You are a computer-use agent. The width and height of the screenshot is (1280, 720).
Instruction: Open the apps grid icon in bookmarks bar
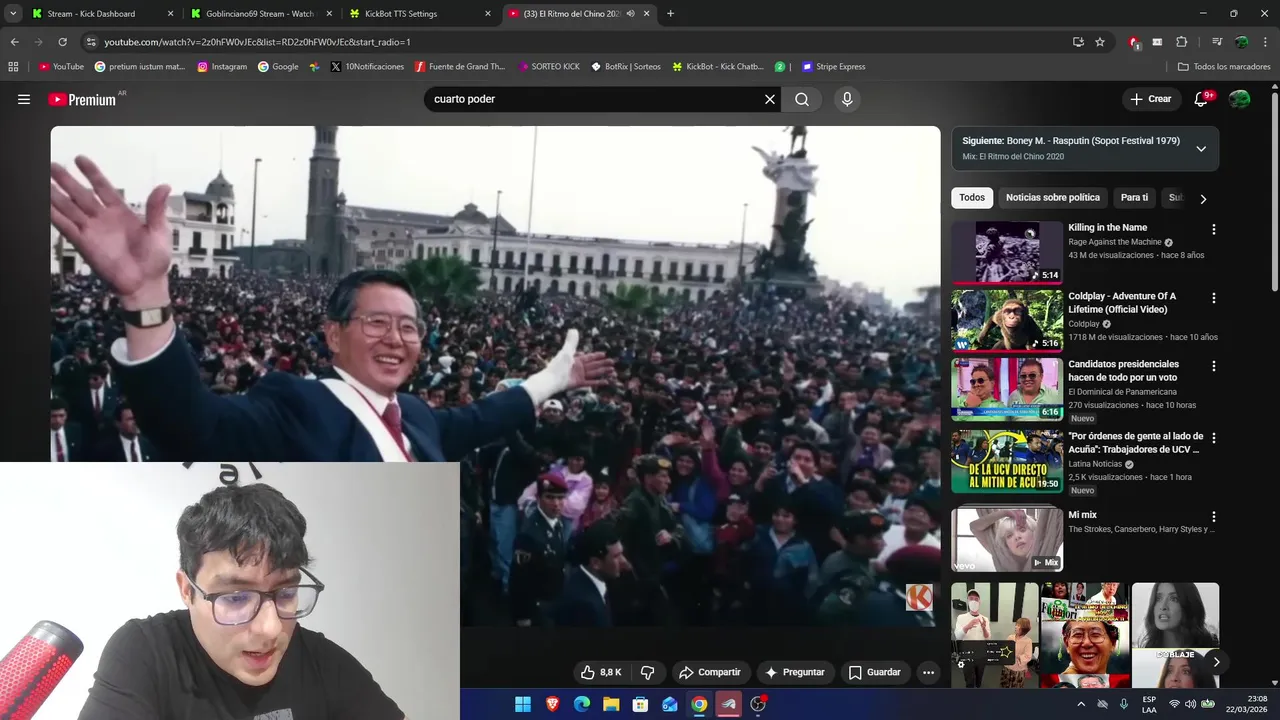(x=13, y=67)
